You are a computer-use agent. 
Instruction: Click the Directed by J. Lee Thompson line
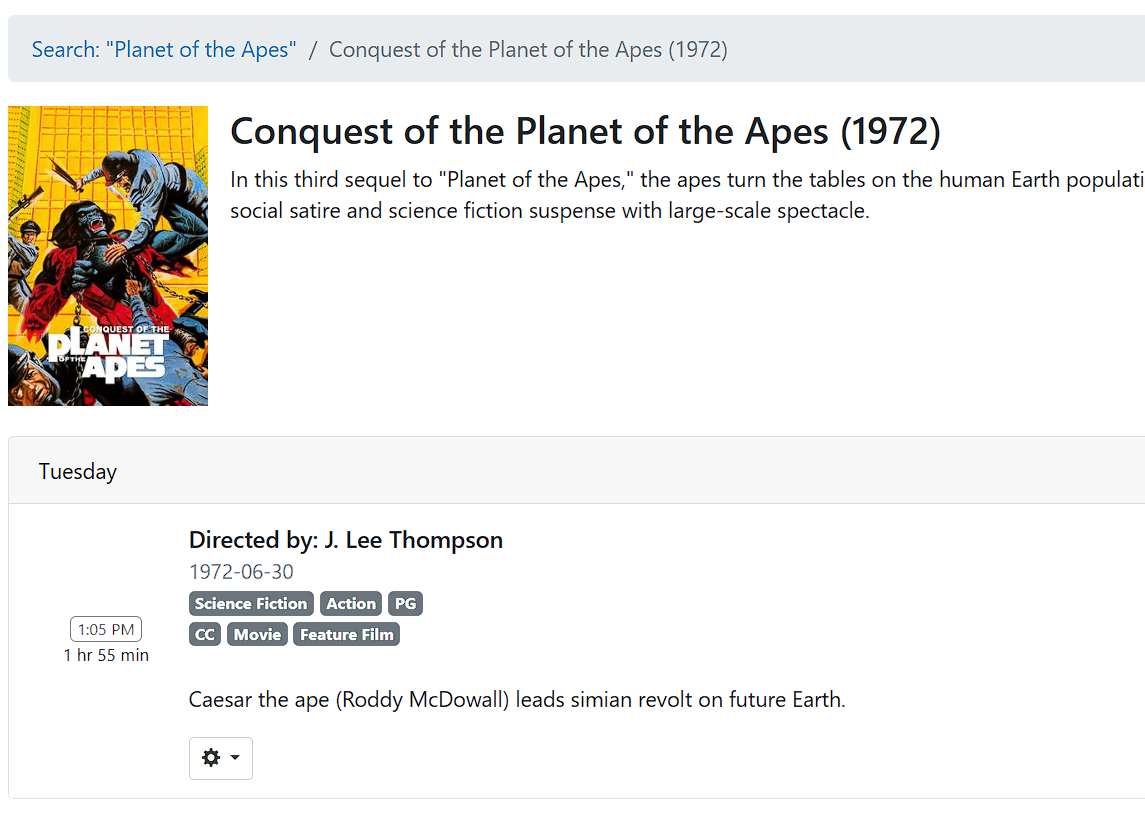point(346,540)
